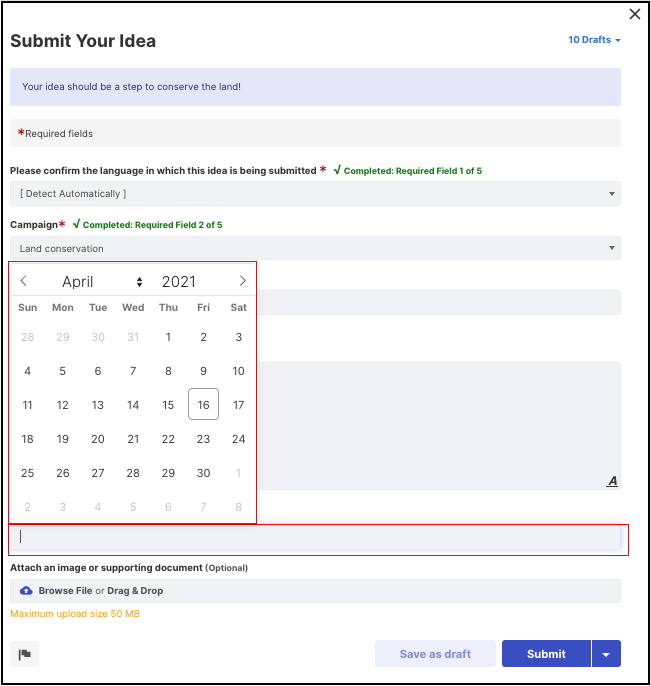The height and width of the screenshot is (686, 651).
Task: Go to next month in calendar
Action: click(242, 281)
